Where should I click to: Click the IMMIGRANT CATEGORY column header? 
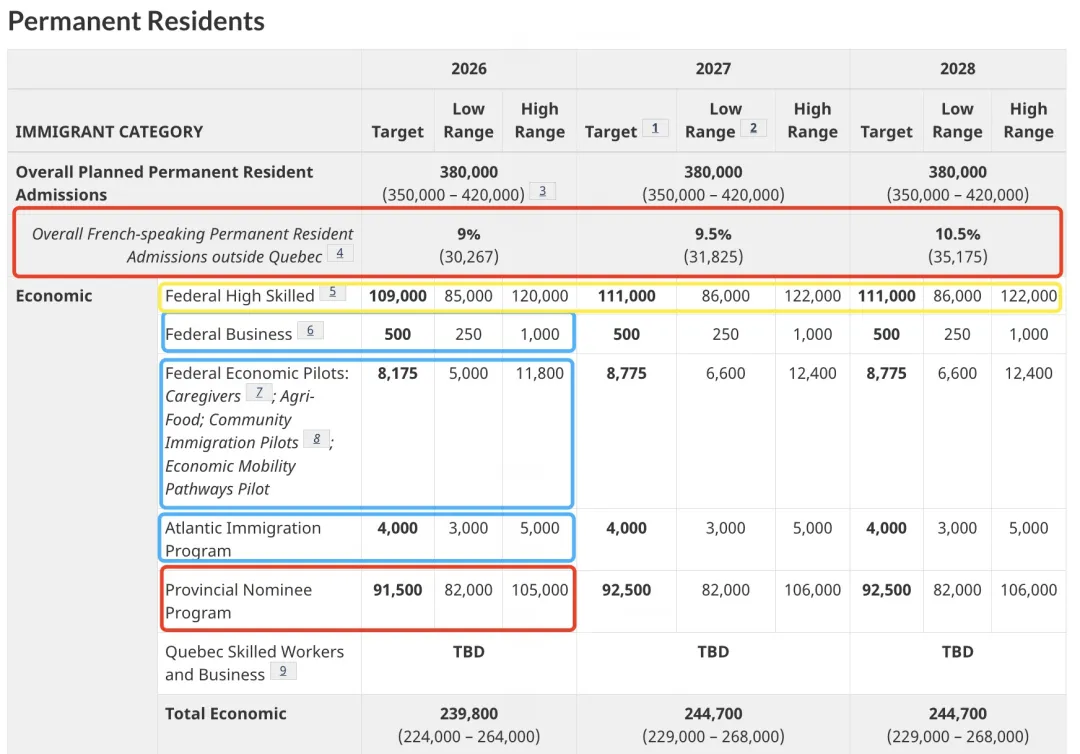point(109,132)
